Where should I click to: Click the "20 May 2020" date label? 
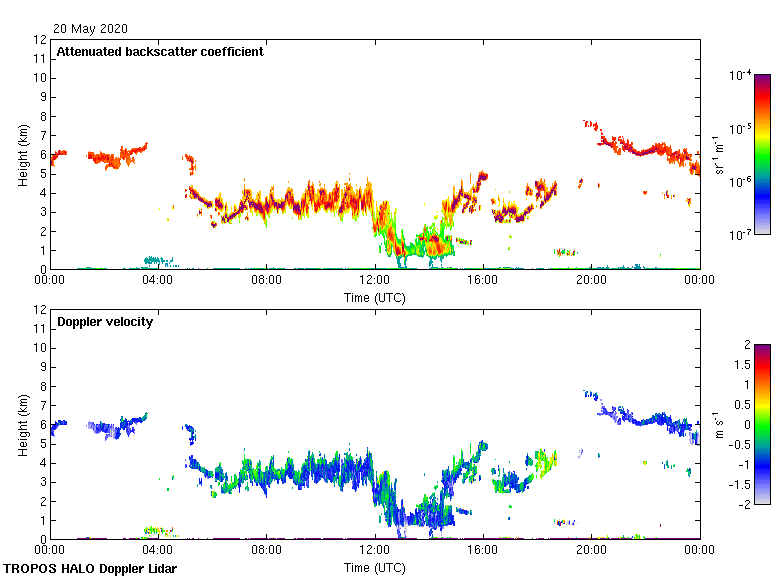tap(92, 29)
